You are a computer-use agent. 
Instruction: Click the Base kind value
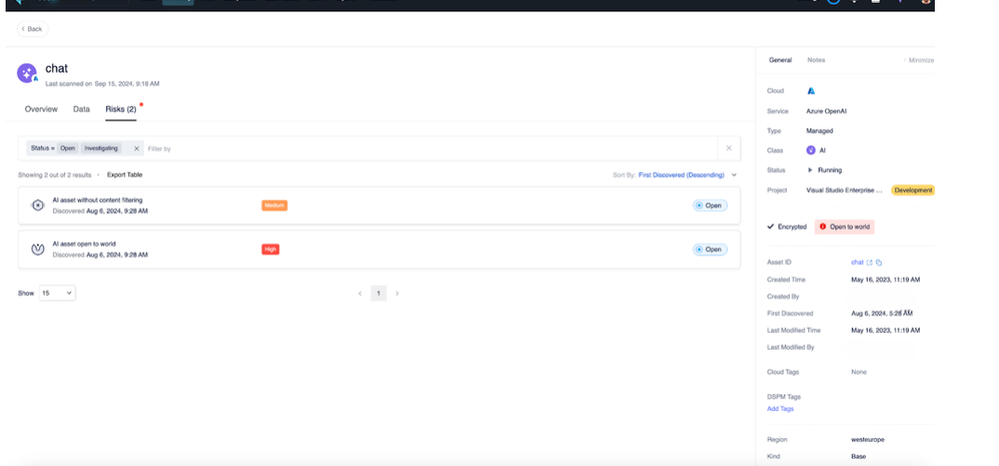pyautogui.click(x=858, y=456)
